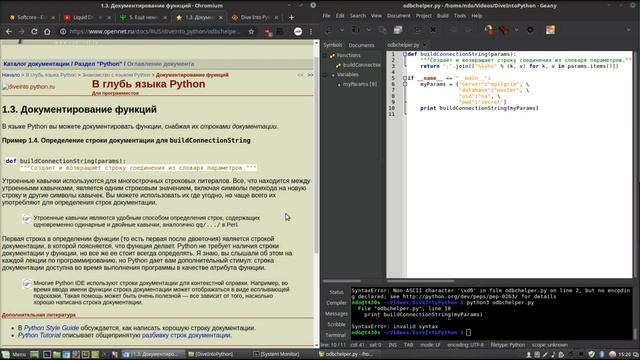The image size is (640, 360).
Task: Click the Chromium address bar URL
Action: 154,31
